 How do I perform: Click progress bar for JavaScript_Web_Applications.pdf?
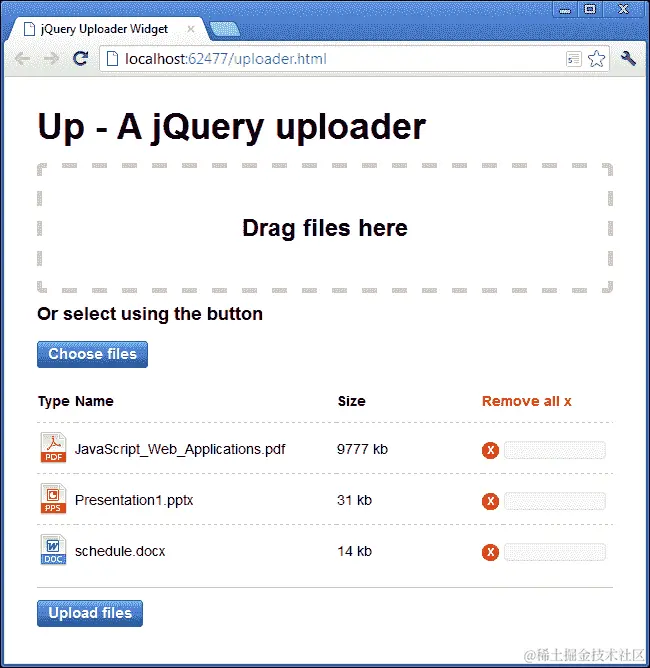coord(555,450)
